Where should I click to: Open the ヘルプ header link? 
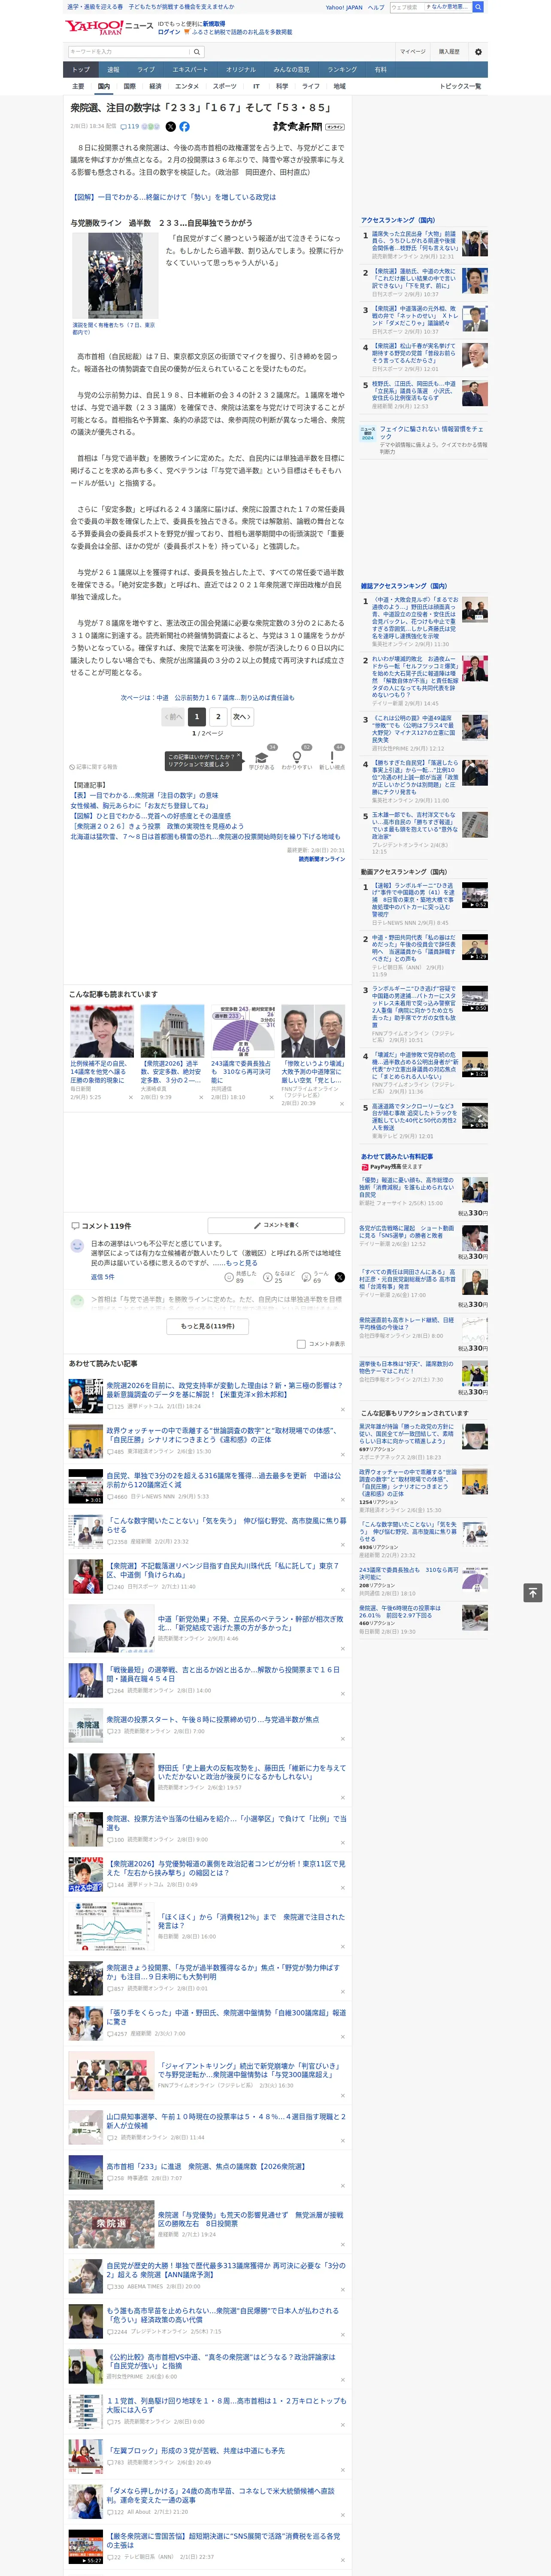pyautogui.click(x=375, y=7)
